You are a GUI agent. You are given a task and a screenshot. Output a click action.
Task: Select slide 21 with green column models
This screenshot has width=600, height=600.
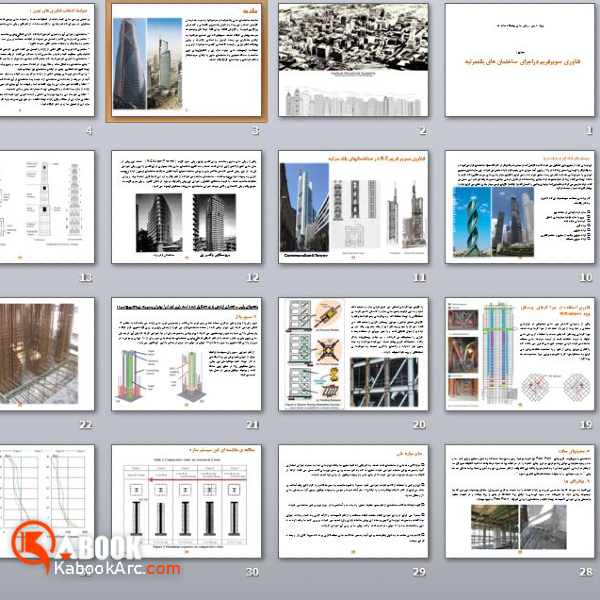[x=186, y=354]
